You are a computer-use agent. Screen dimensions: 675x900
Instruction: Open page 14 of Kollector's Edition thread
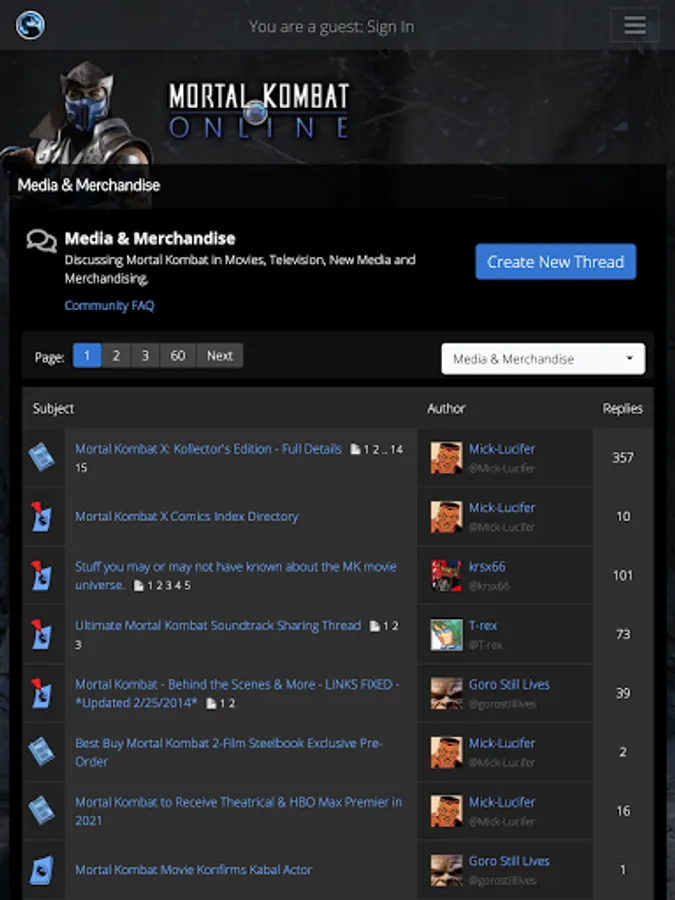(x=397, y=449)
